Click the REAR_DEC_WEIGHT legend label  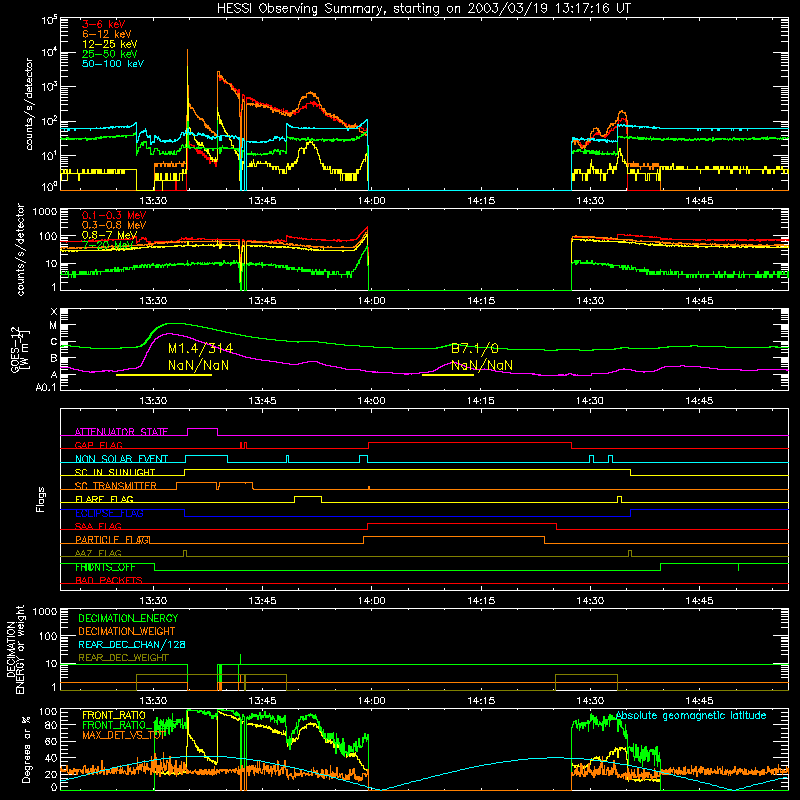[x=123, y=658]
